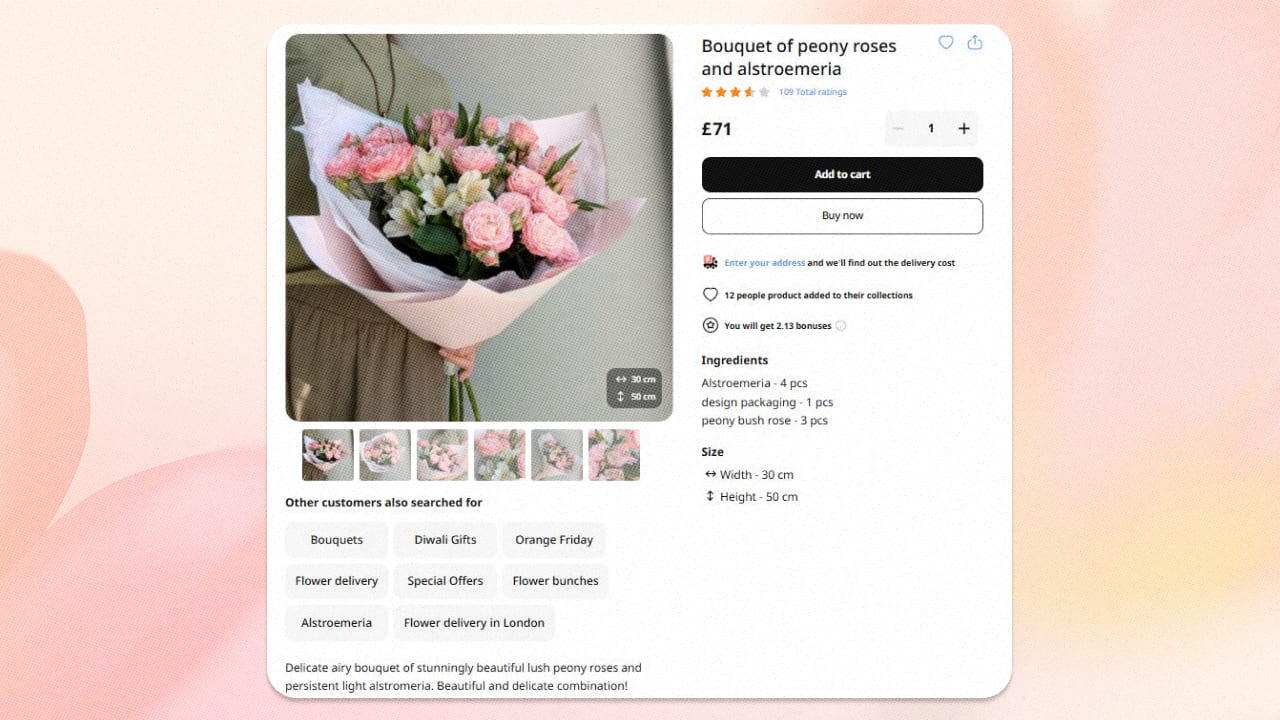Click the star icon next to bonuses

tap(710, 325)
